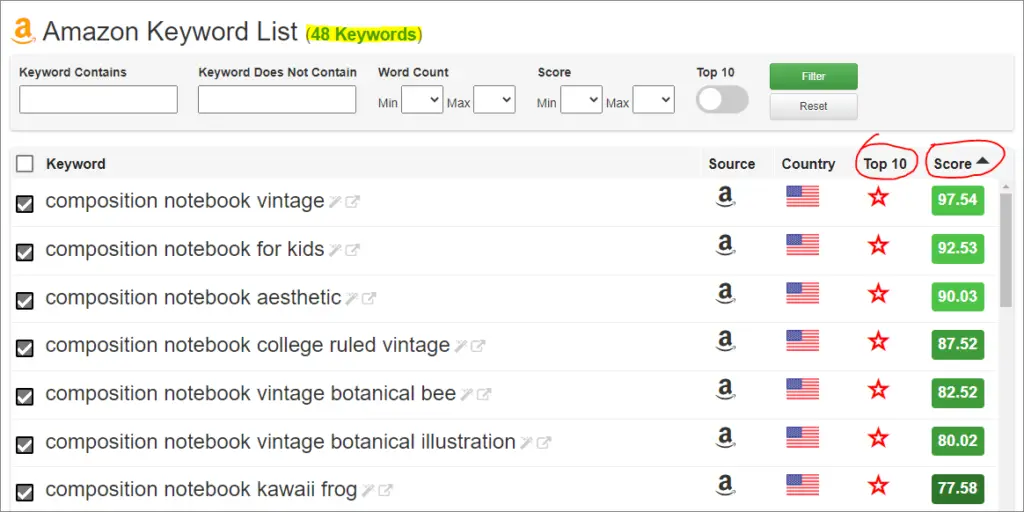Viewport: 1024px width, 512px height.
Task: Click wand icon beside "composition notebook aesthetic"
Action: coord(352,298)
